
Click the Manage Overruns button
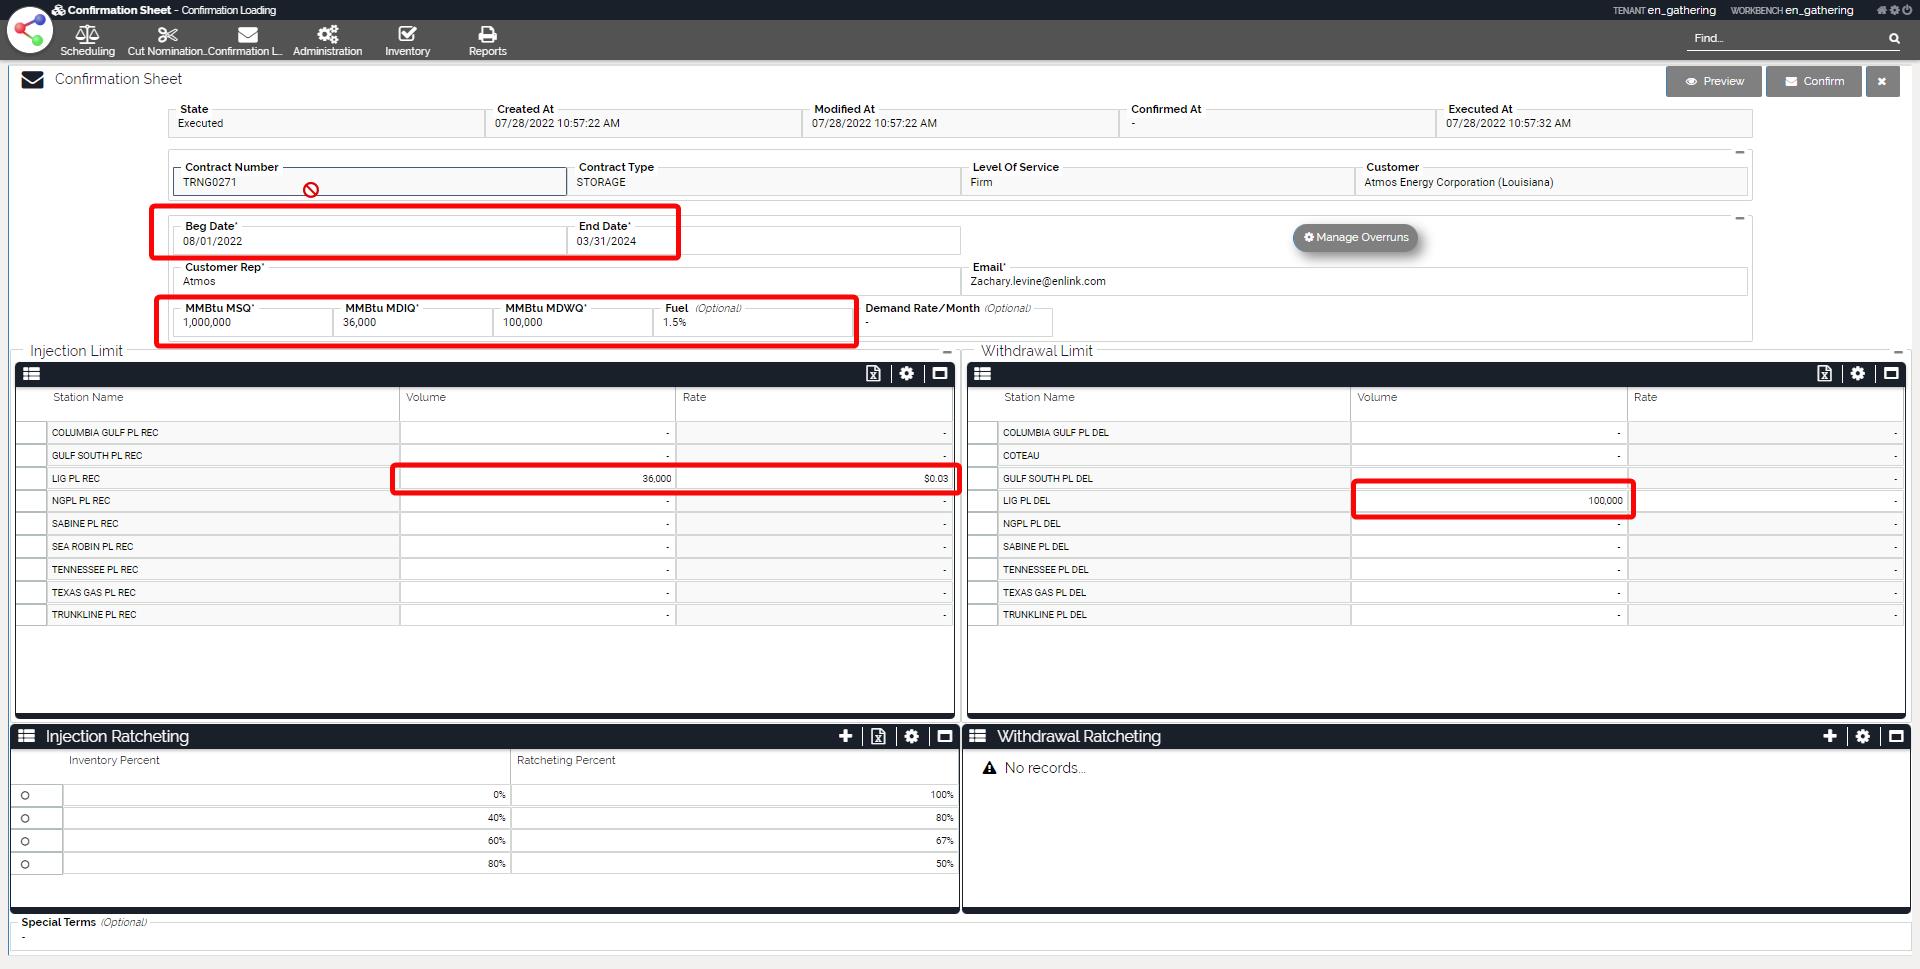[1355, 238]
